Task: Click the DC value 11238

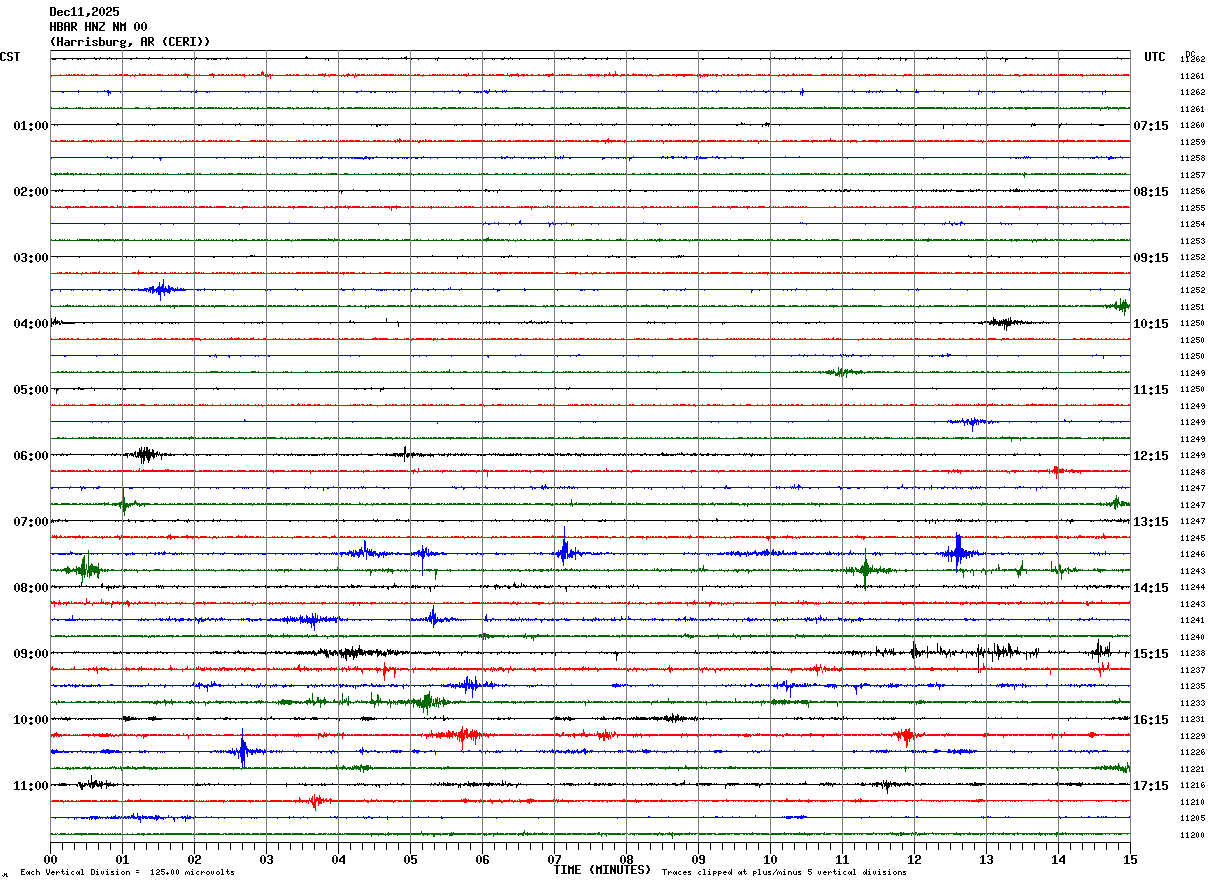Action: click(1192, 654)
